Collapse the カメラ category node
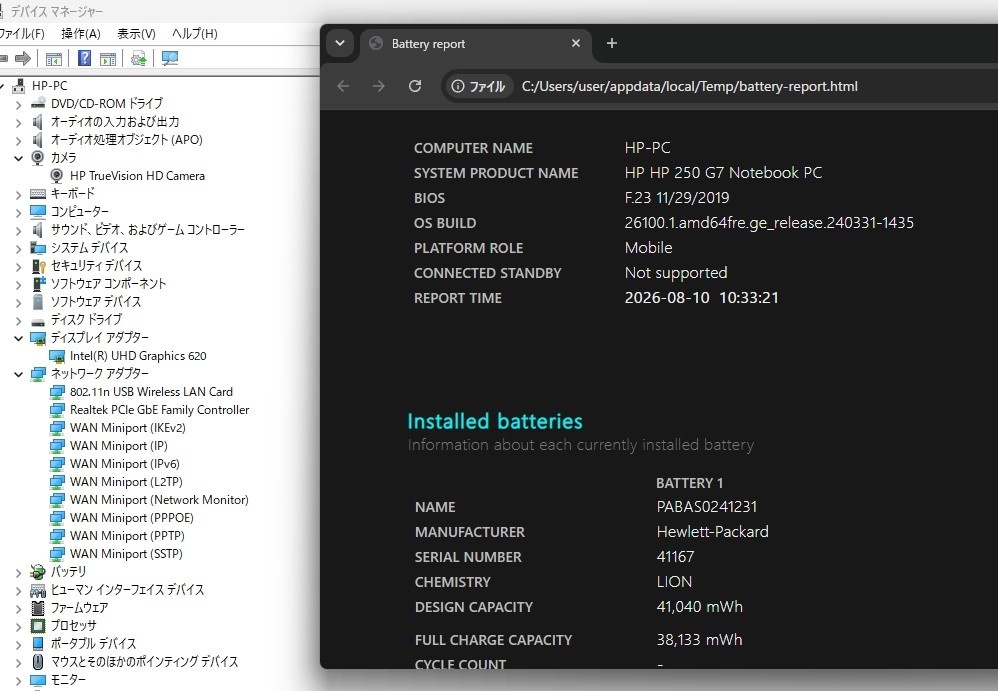This screenshot has width=998, height=691. click(18, 158)
